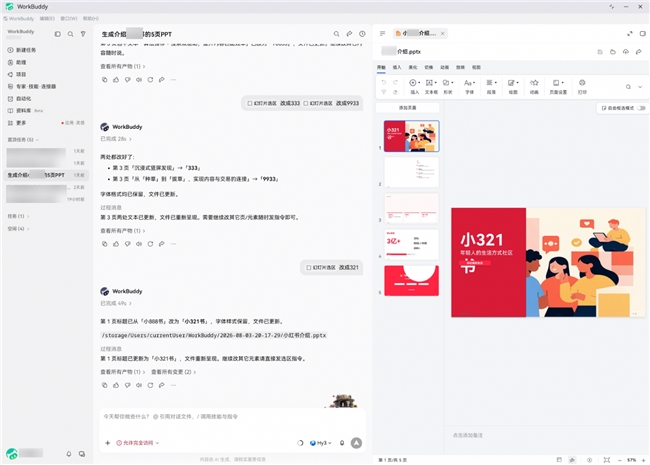
Task: Click the undo arrow in the slide toolbar
Action: [384, 82]
